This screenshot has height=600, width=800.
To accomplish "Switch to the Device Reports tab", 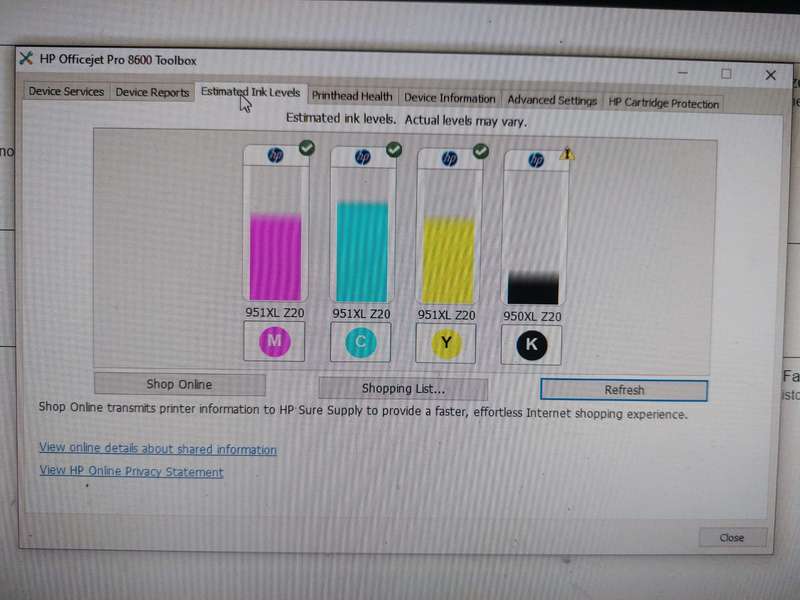I will pyautogui.click(x=152, y=92).
